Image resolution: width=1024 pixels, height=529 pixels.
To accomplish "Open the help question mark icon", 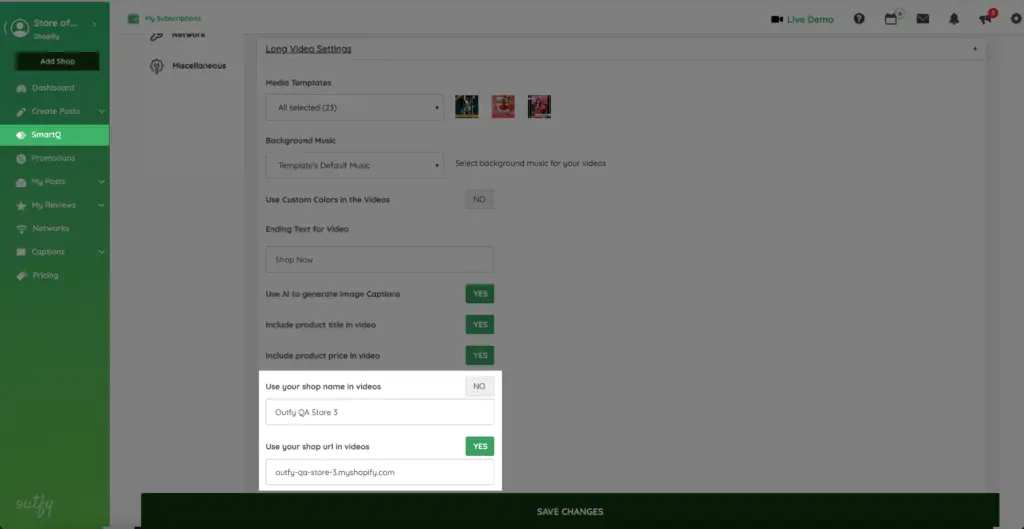I will (859, 19).
